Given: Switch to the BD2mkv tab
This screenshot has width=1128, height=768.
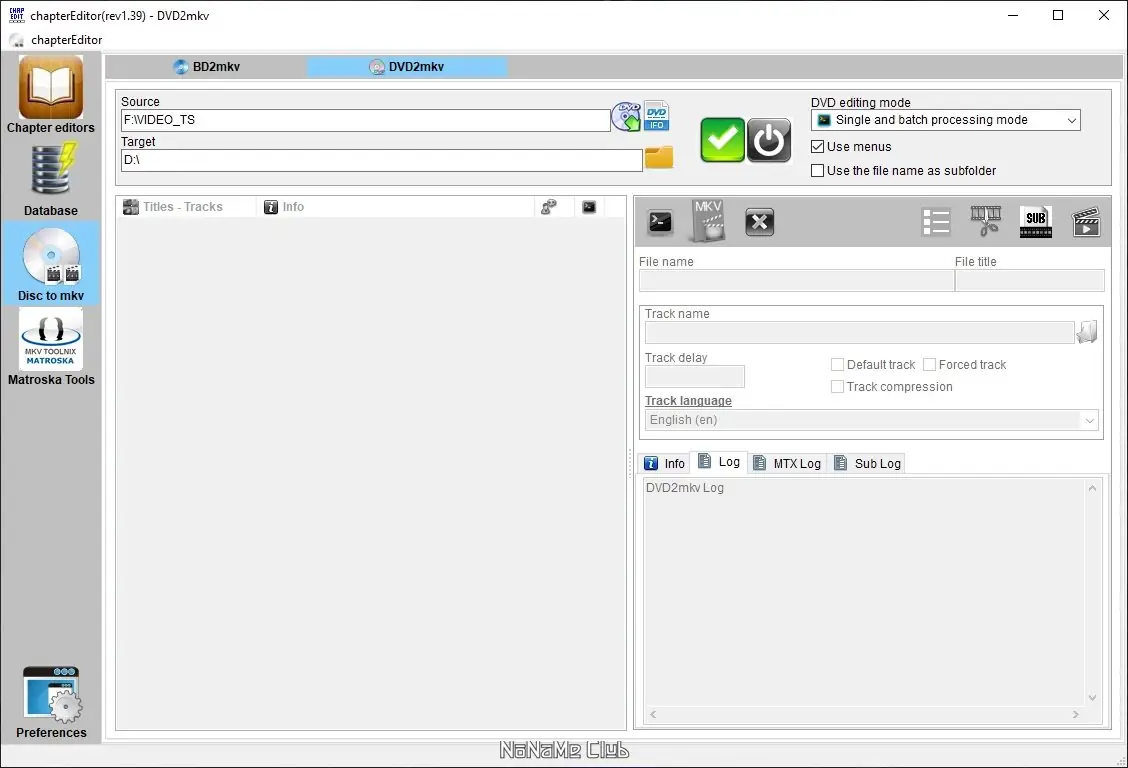Looking at the screenshot, I should (206, 67).
